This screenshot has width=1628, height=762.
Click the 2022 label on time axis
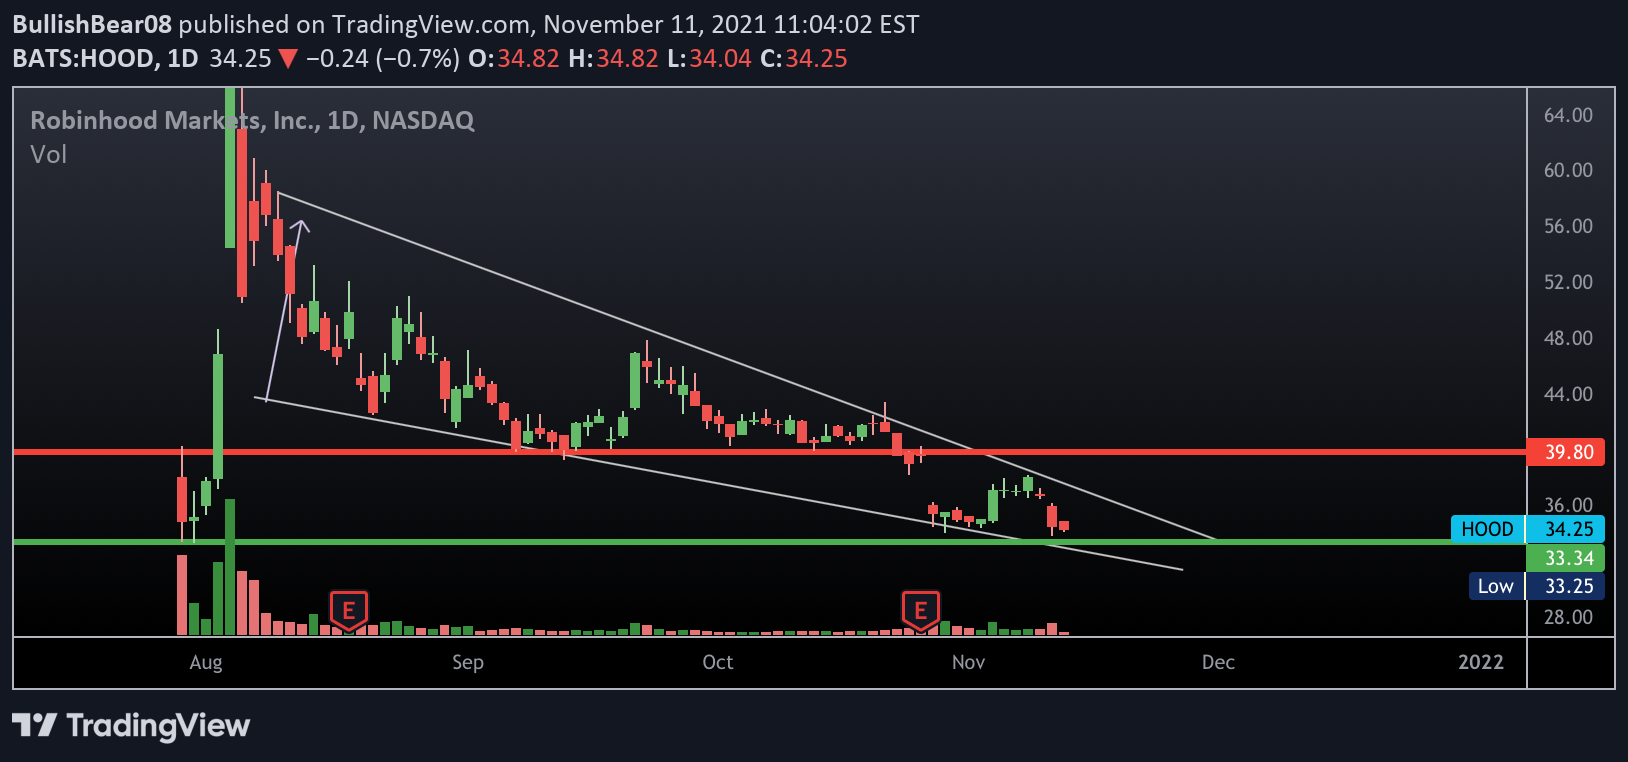(x=1481, y=662)
